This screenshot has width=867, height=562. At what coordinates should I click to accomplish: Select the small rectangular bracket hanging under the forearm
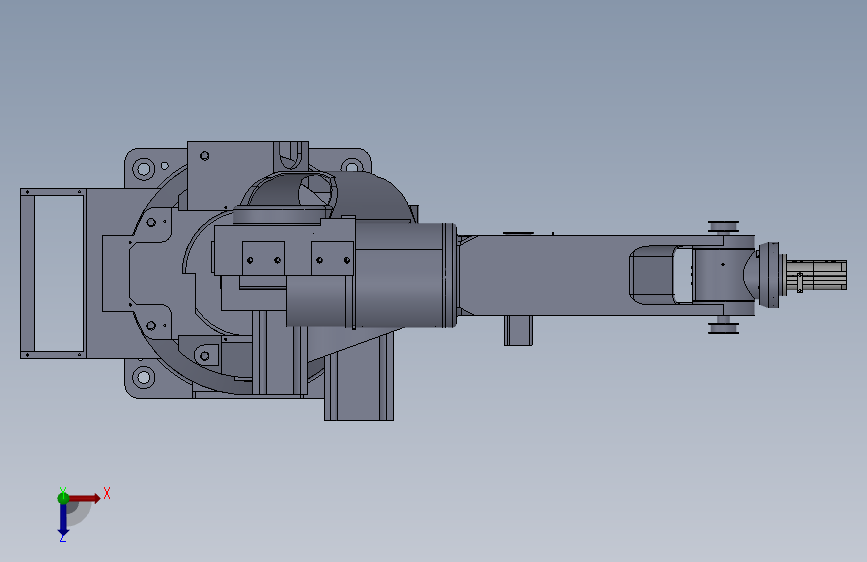[518, 330]
